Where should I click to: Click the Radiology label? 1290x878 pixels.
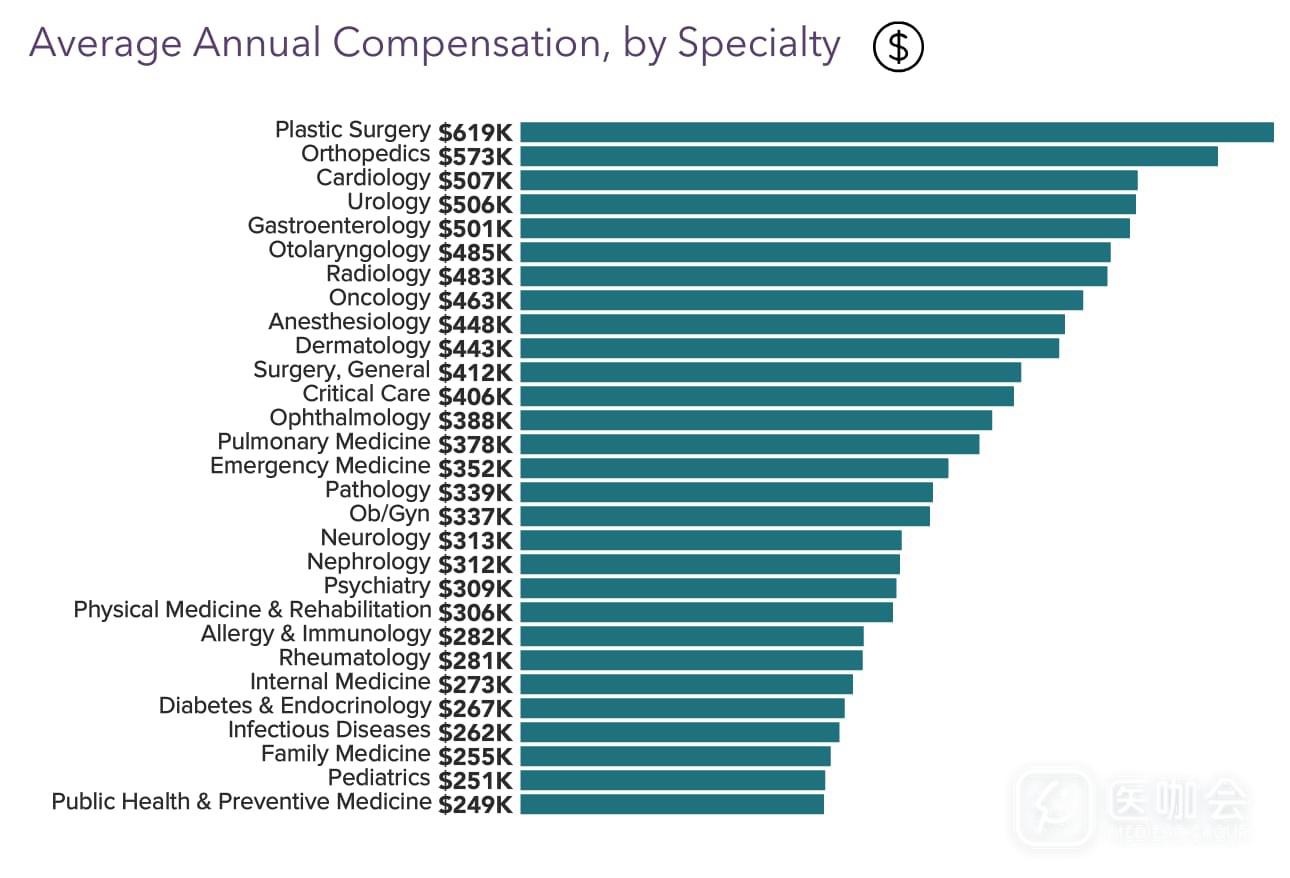point(378,274)
